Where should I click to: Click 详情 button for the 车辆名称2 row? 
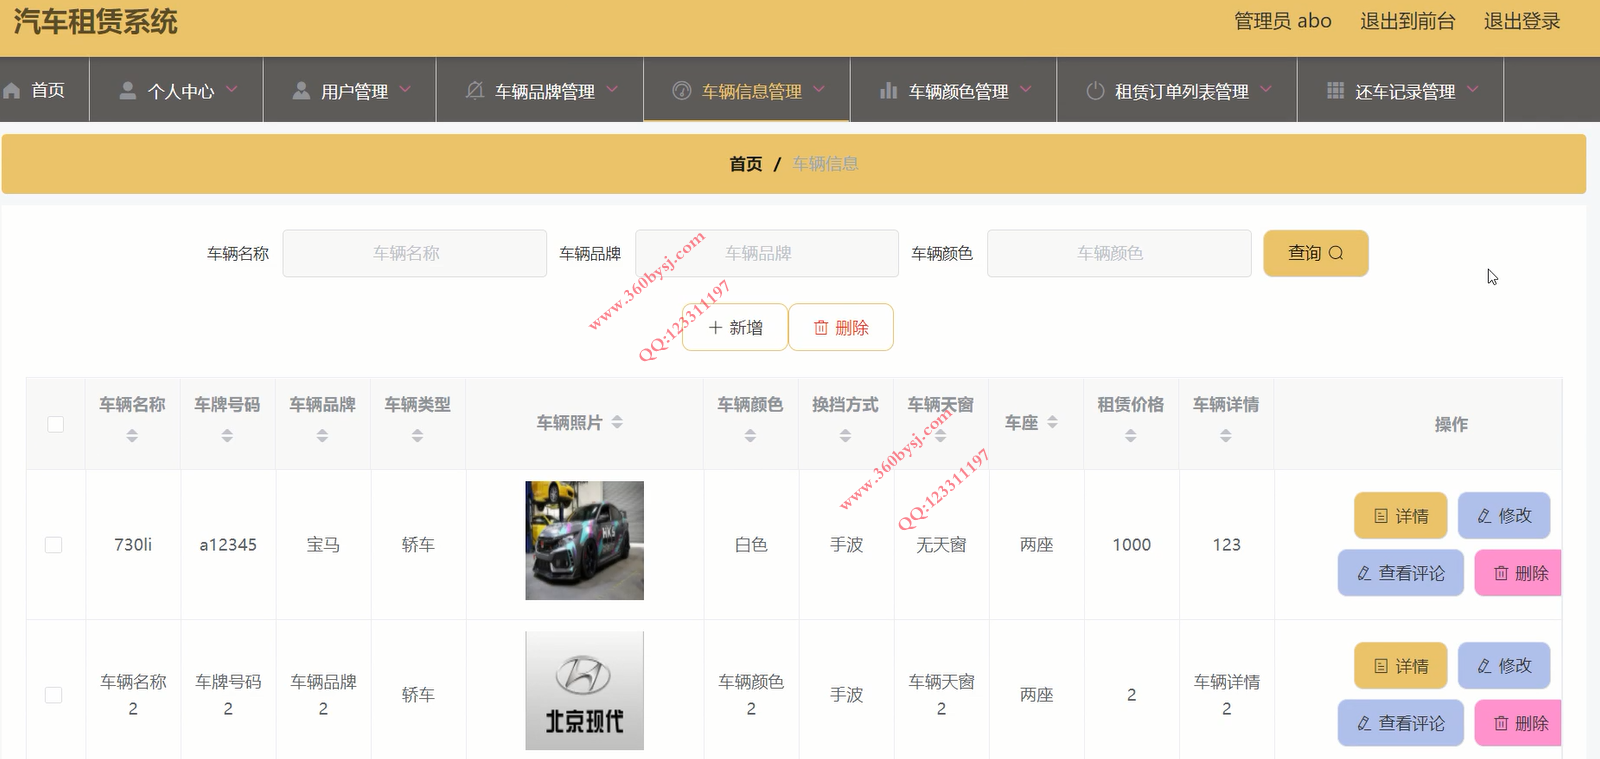[1401, 666]
